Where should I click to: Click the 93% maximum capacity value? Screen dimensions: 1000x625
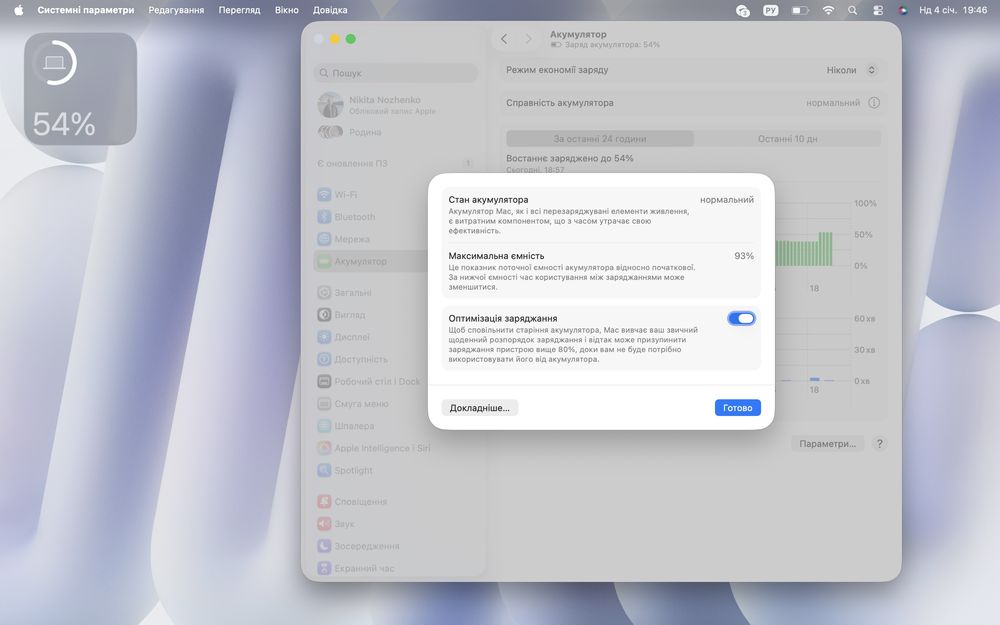coord(744,256)
